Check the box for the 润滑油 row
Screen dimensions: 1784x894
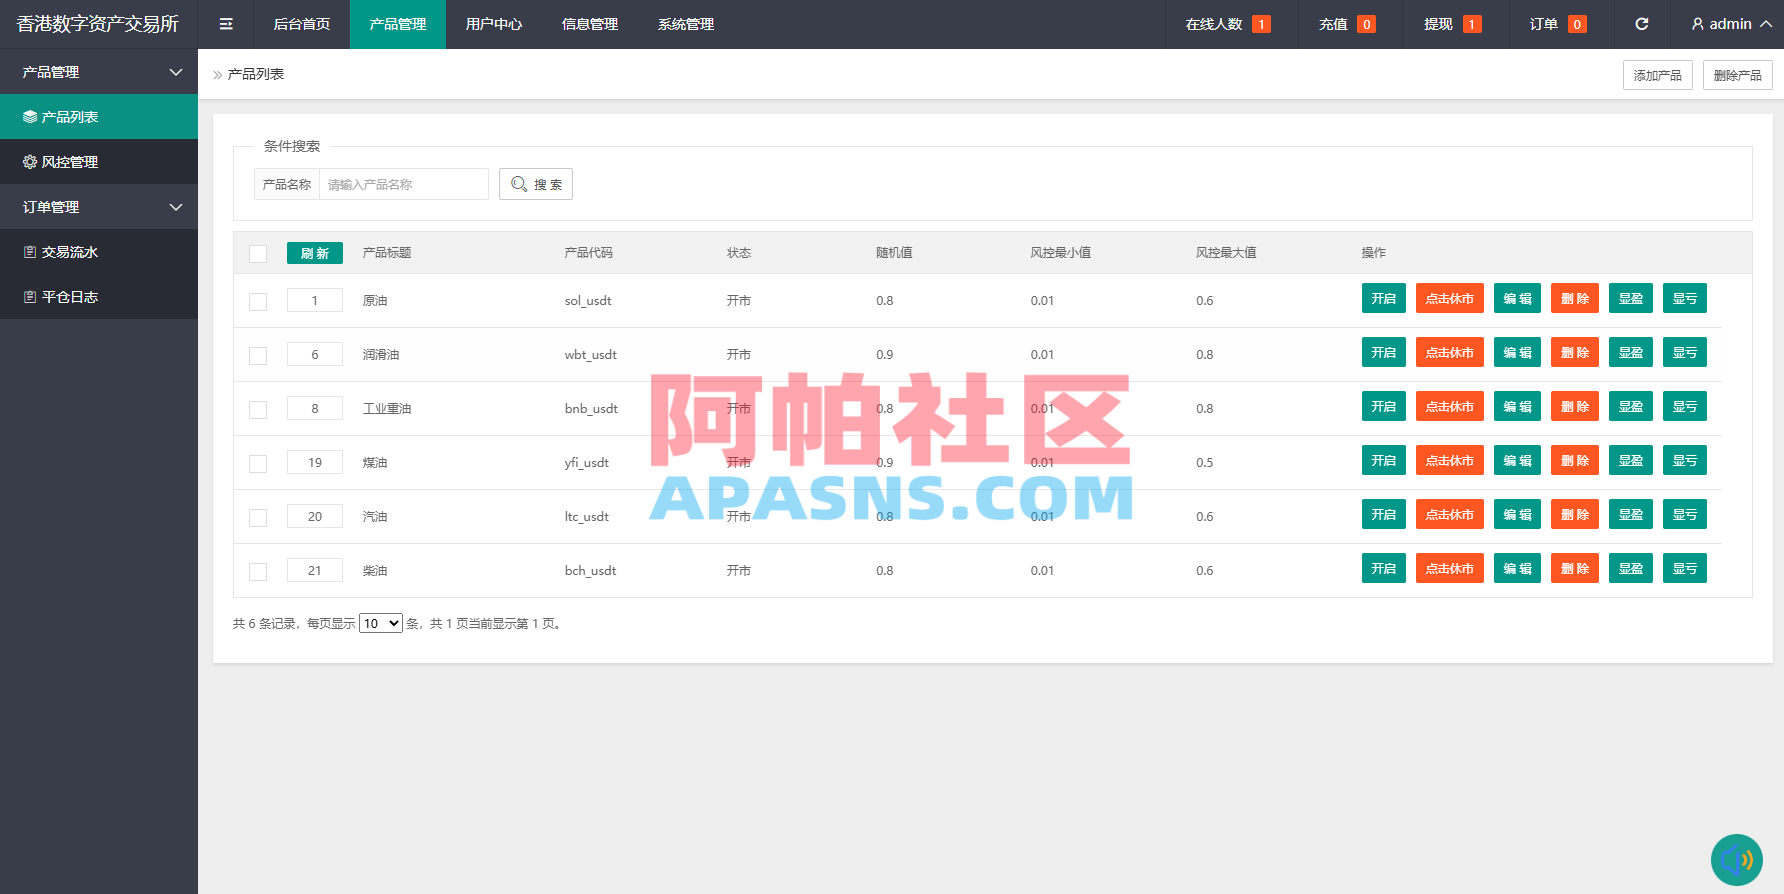point(258,356)
